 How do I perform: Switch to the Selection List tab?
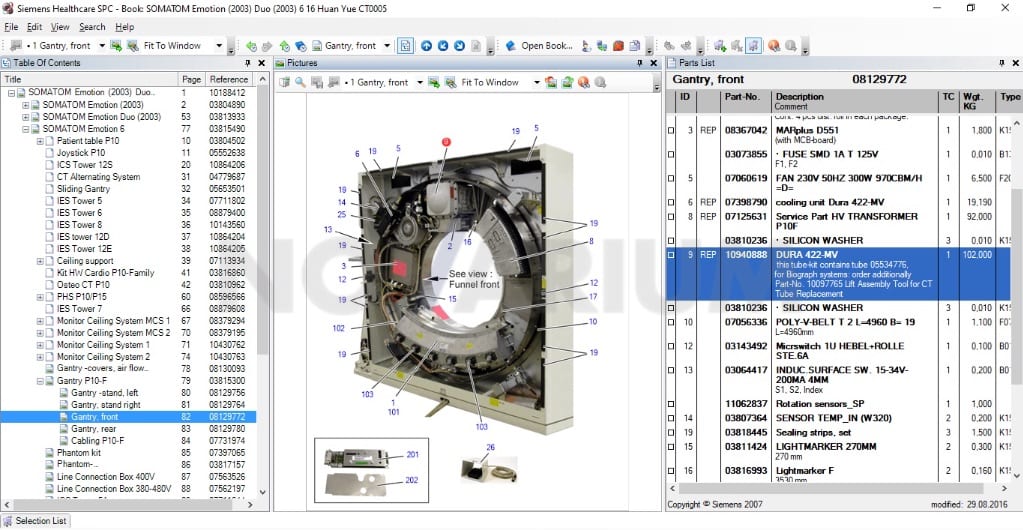point(36,521)
